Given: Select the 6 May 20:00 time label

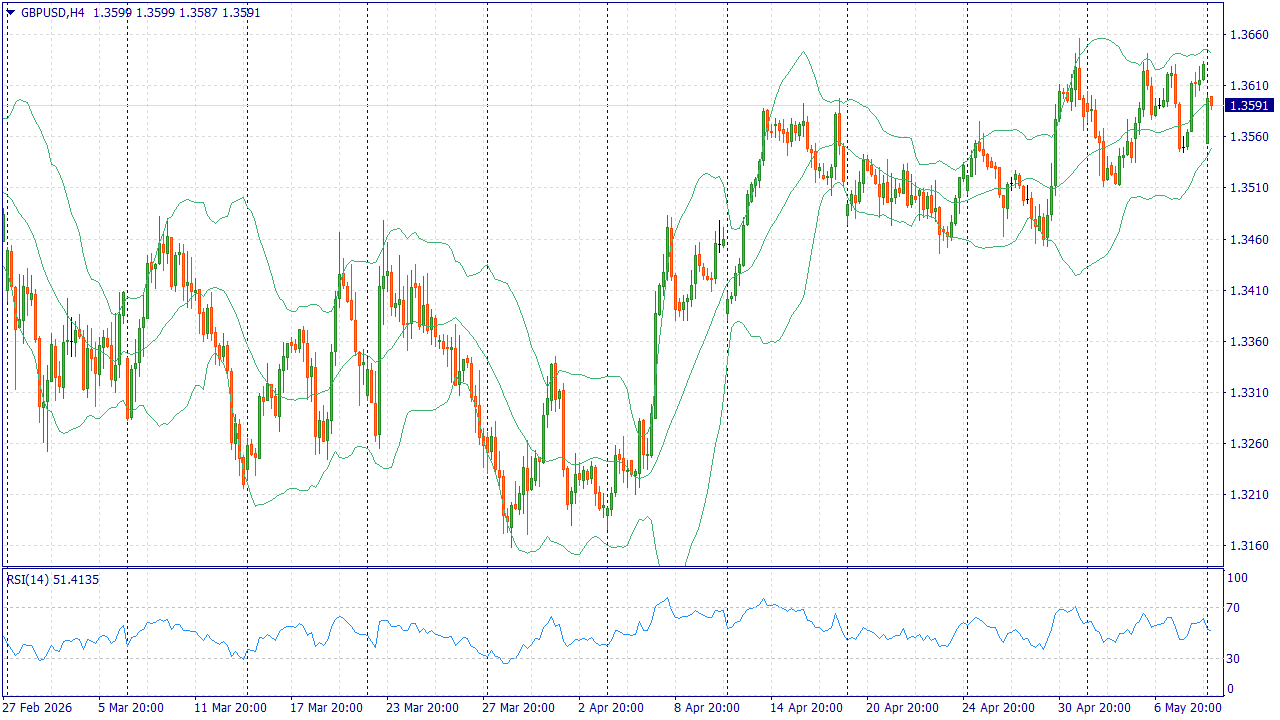Looking at the screenshot, I should pyautogui.click(x=1186, y=708).
